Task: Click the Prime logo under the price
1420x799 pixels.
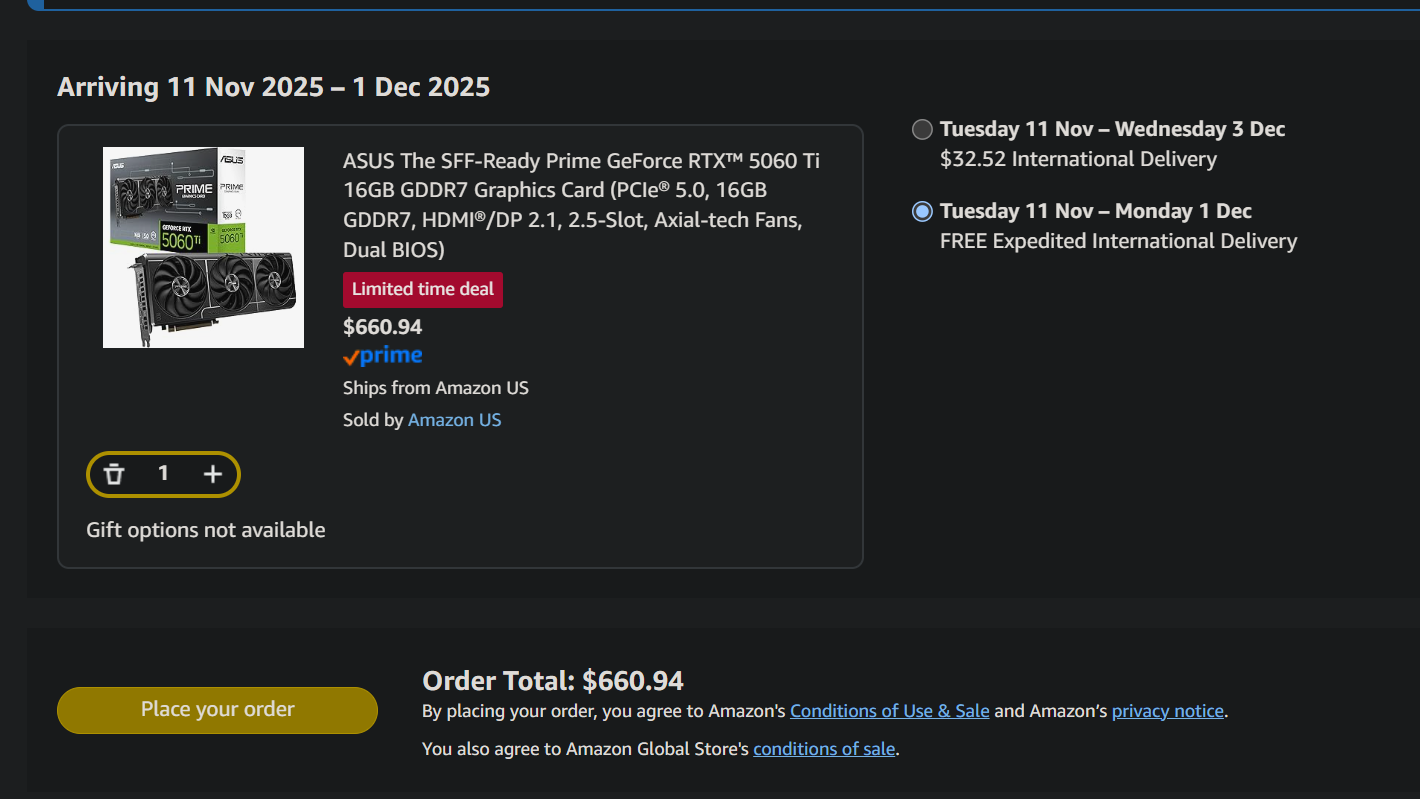Action: coord(383,356)
